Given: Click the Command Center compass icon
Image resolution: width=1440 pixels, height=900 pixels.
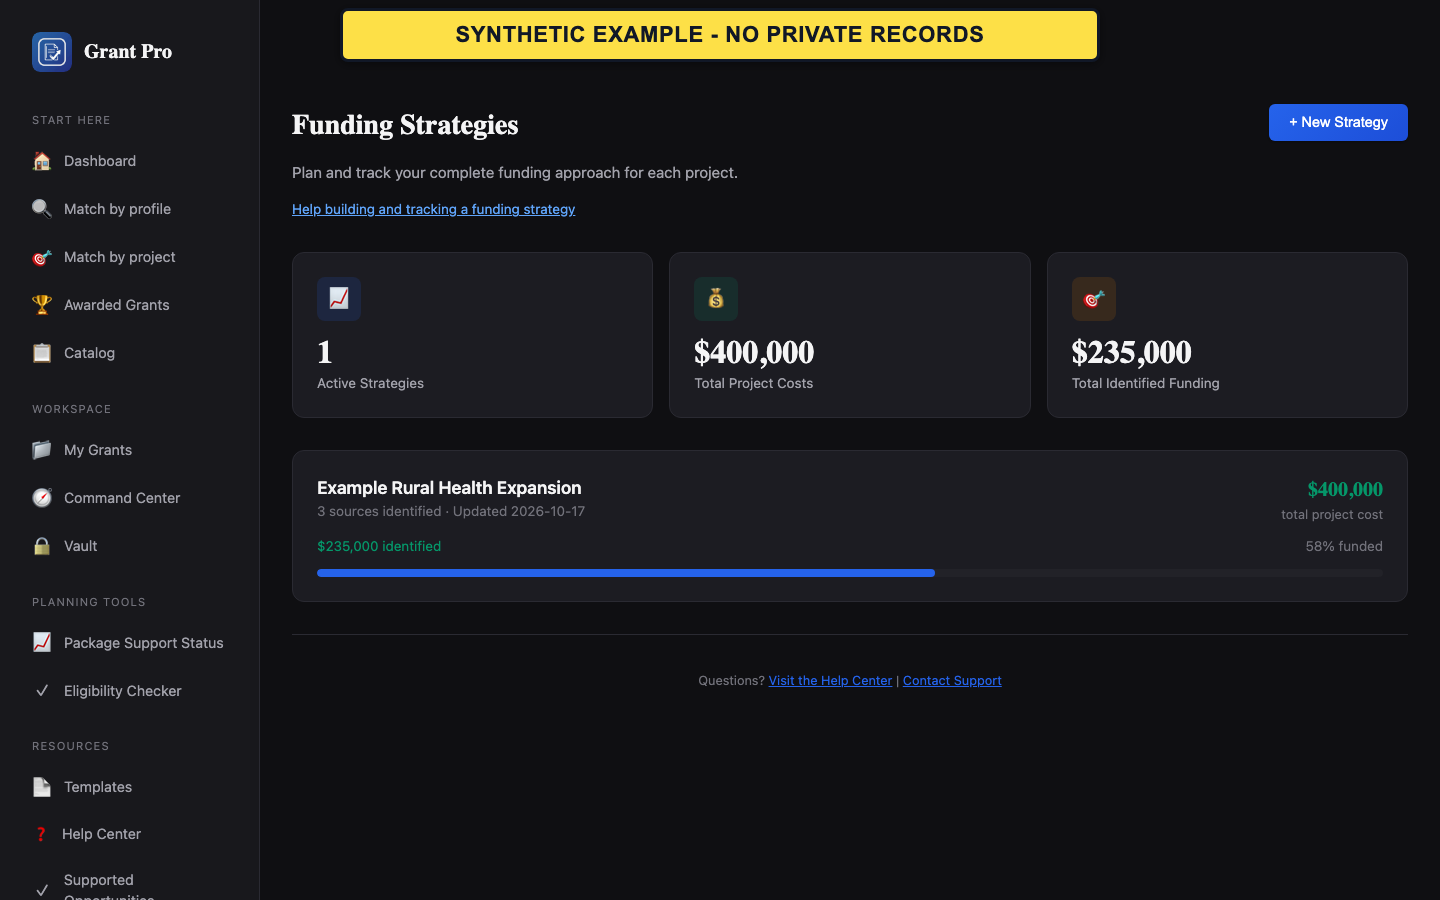Looking at the screenshot, I should coord(42,498).
